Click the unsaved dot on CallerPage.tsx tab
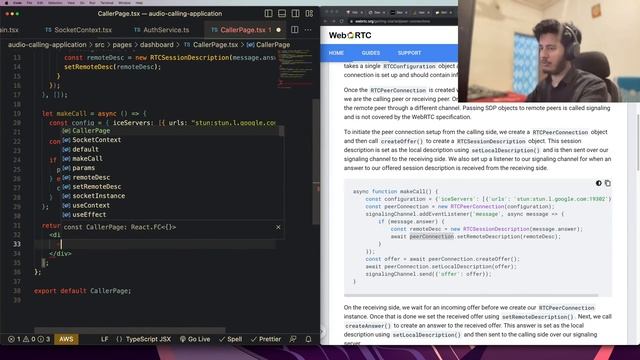The height and width of the screenshot is (360, 640). tap(278, 30)
